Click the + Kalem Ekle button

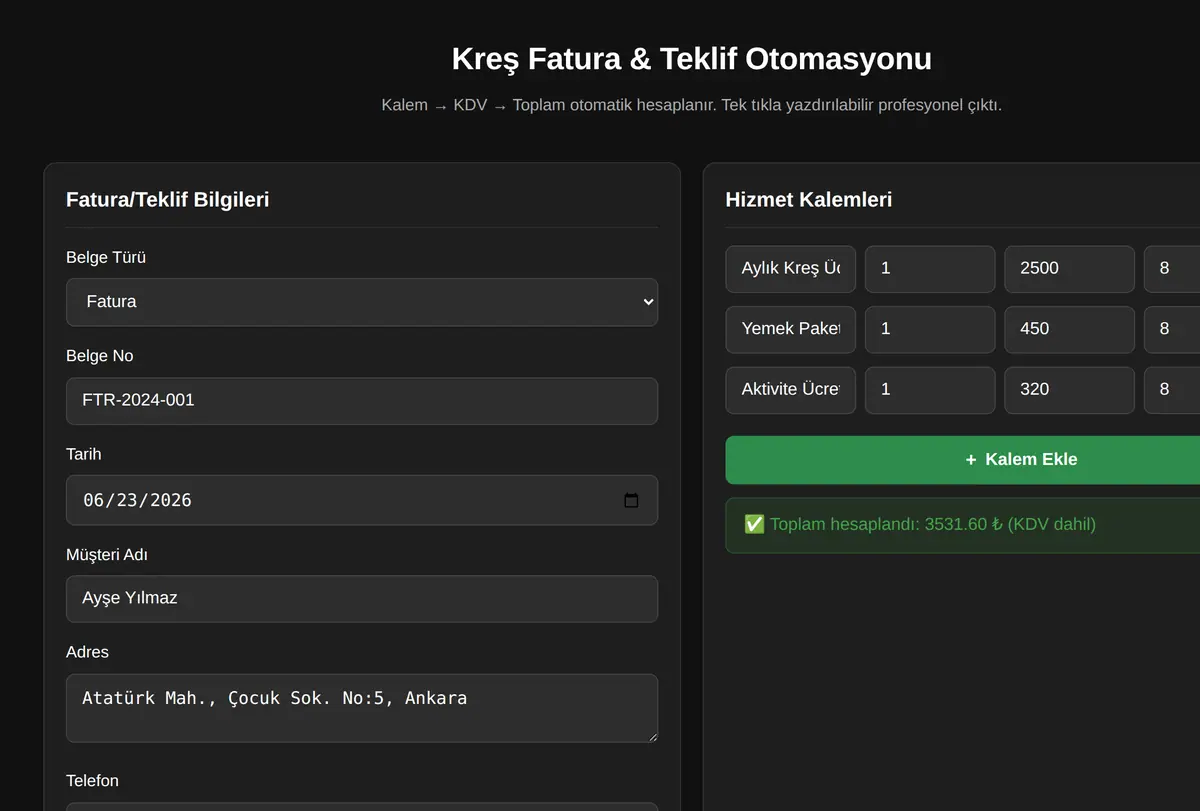point(963,460)
